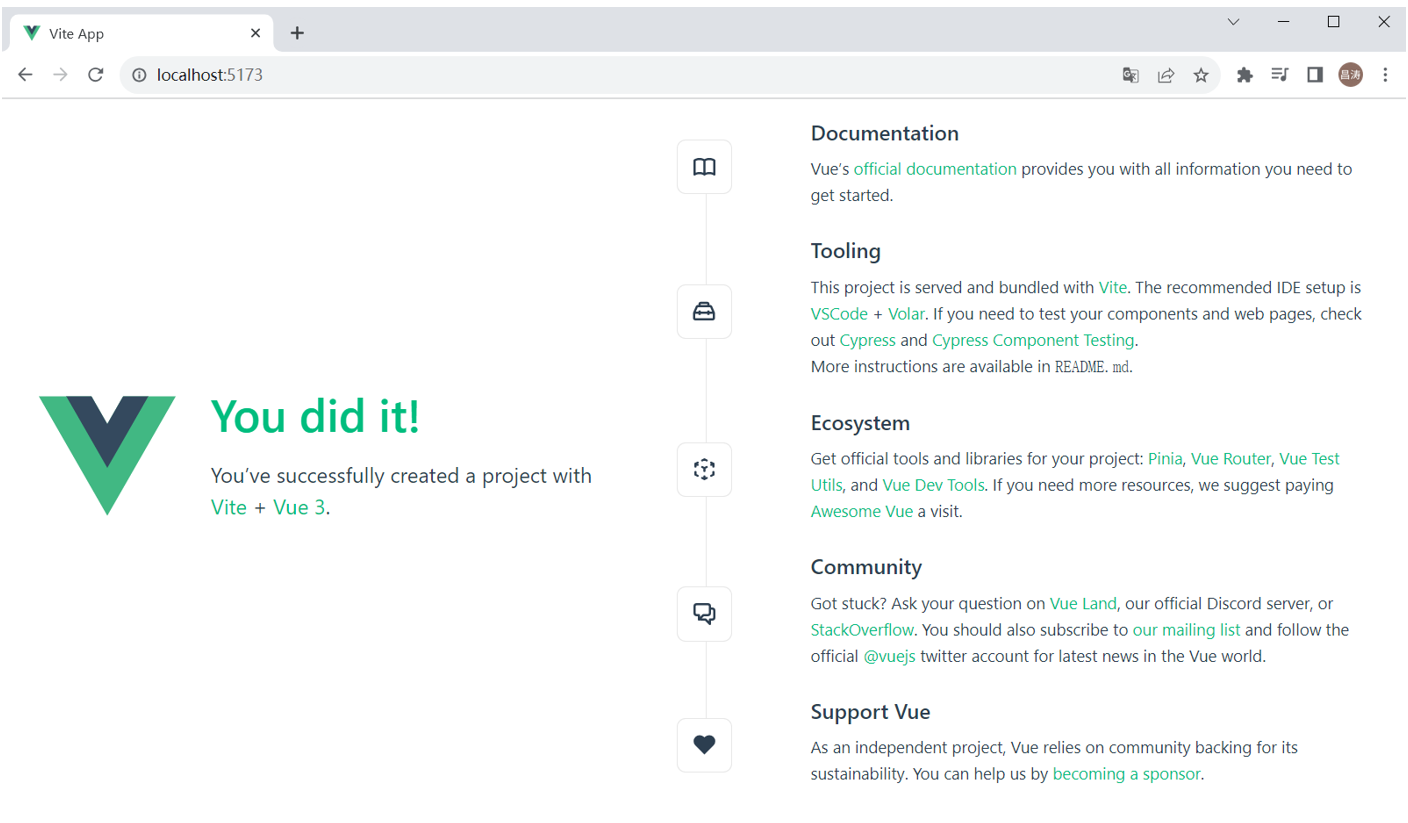Click the Support Vue heading
Image resolution: width=1408 pixels, height=823 pixels.
871,712
